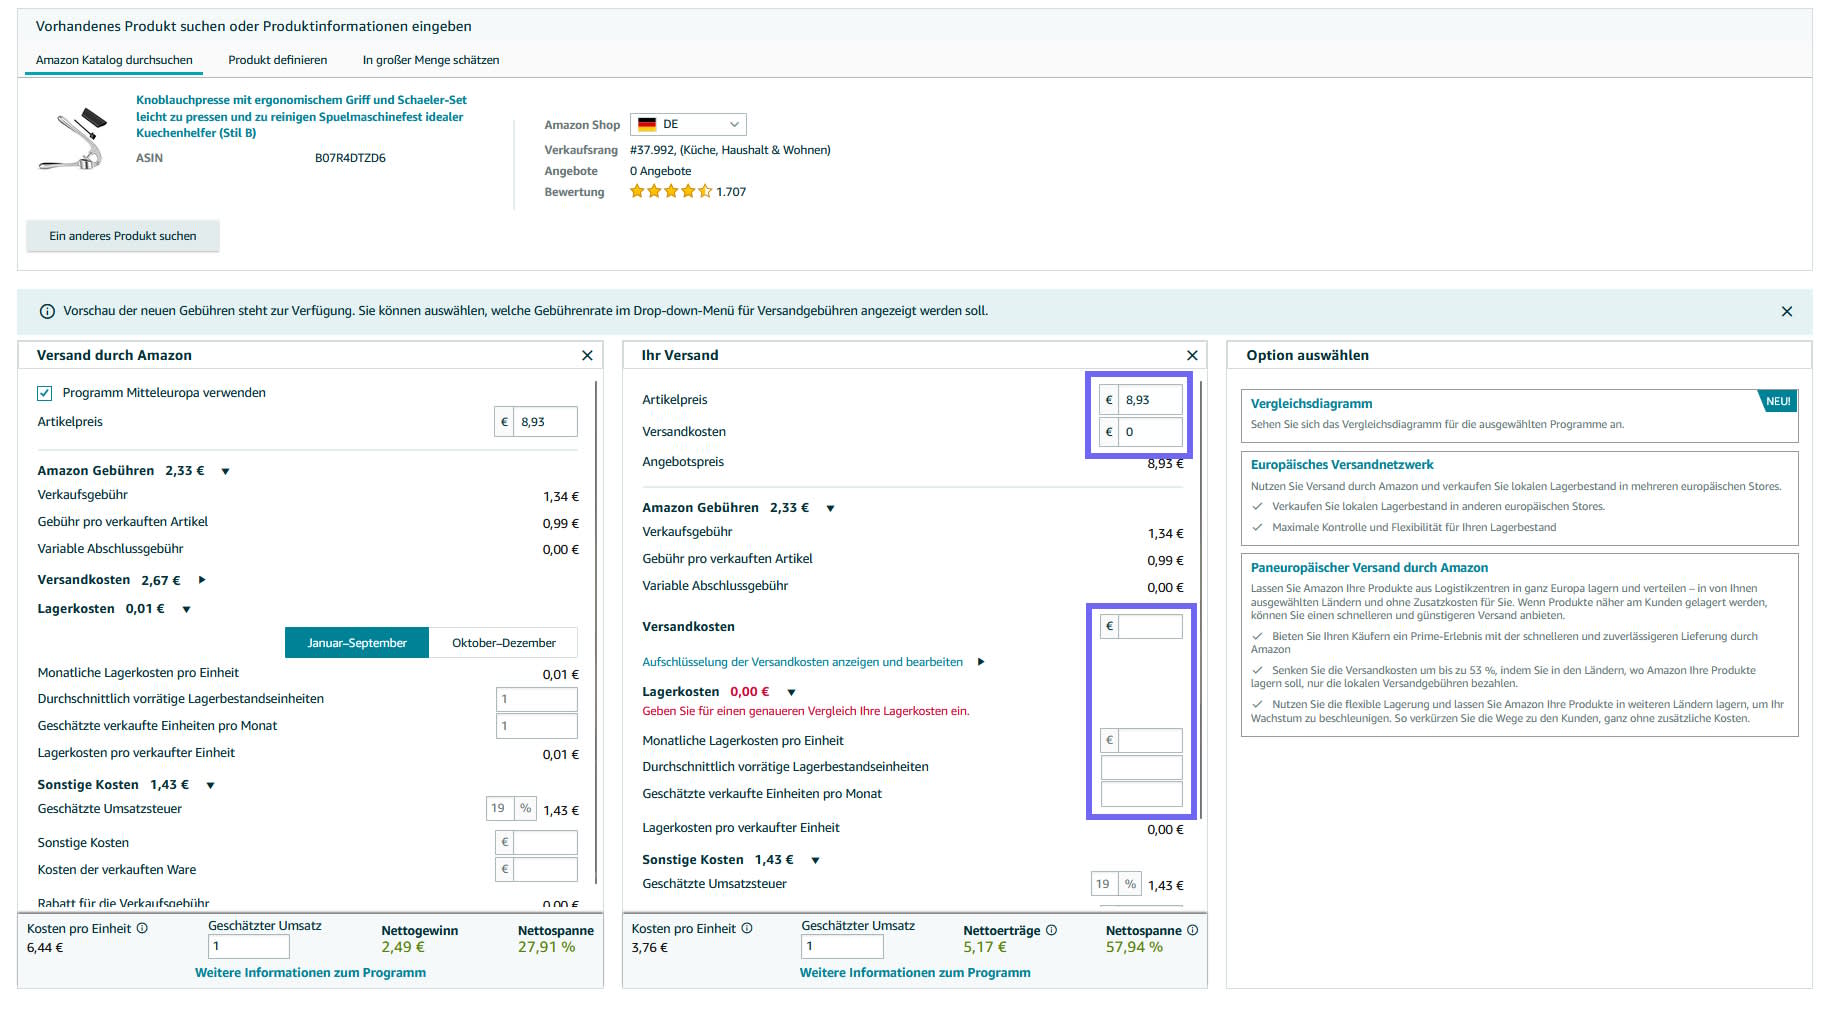
Task: Select Europäisches Versandnetzwerk option
Action: [1519, 498]
